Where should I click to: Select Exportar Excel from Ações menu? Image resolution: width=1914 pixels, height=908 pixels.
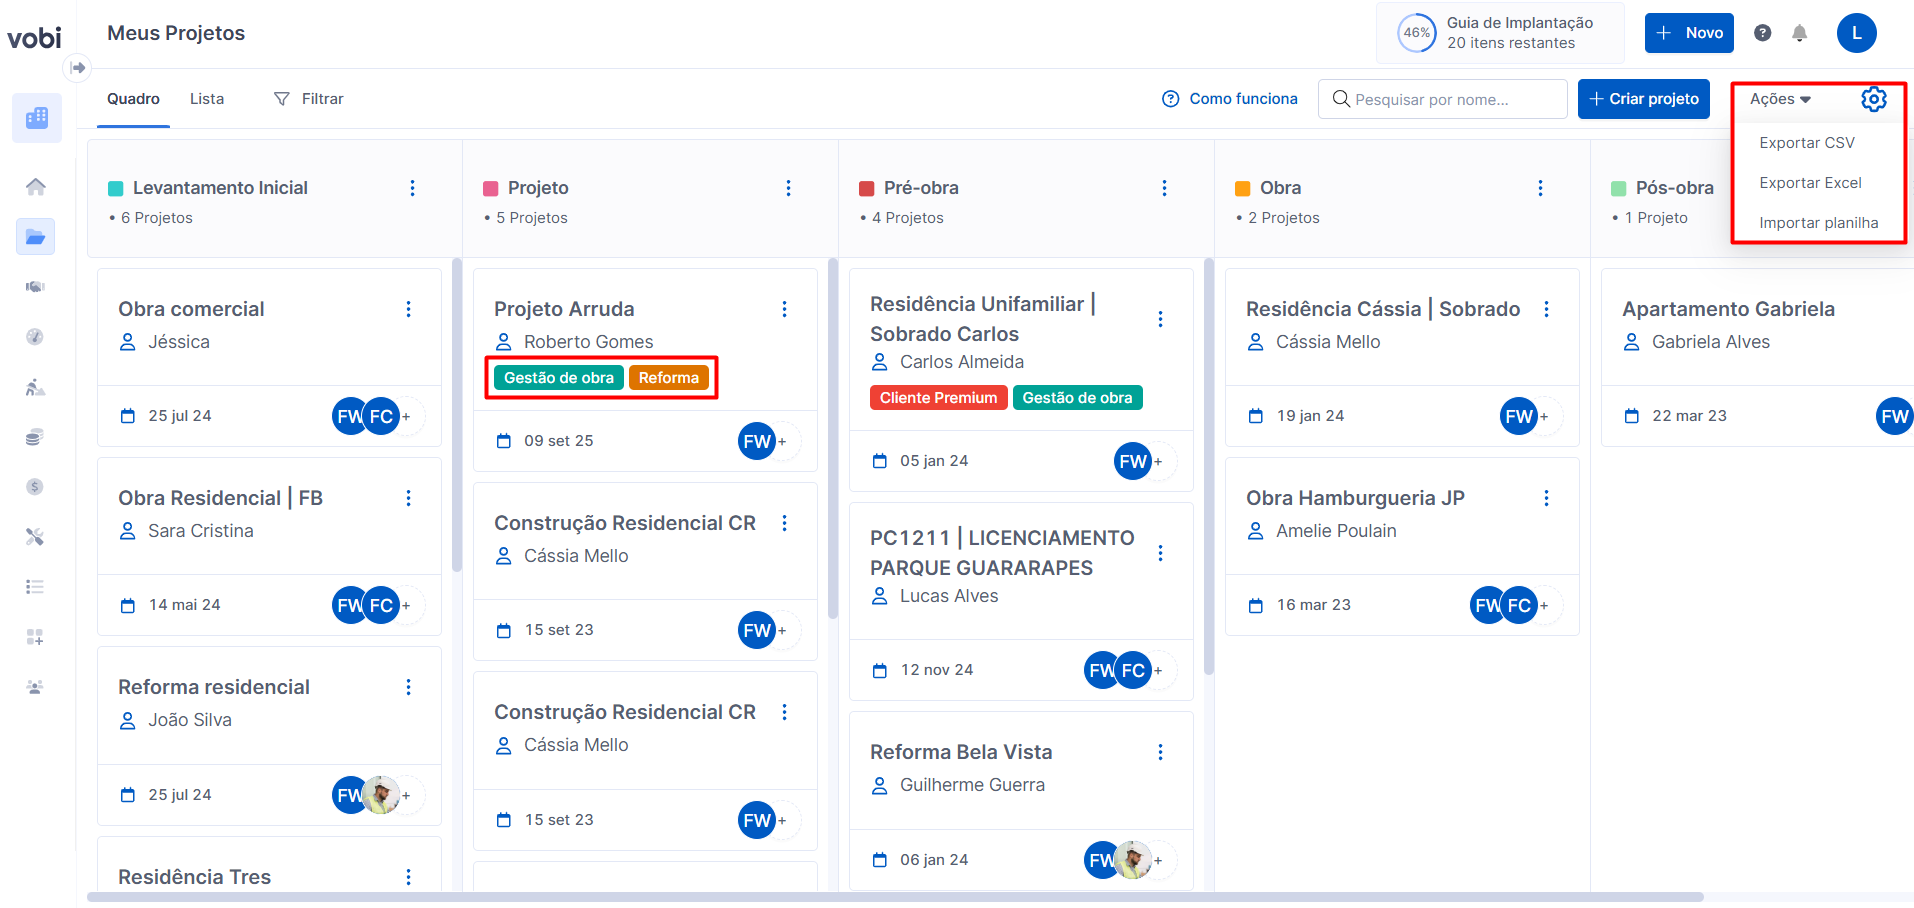pos(1810,183)
